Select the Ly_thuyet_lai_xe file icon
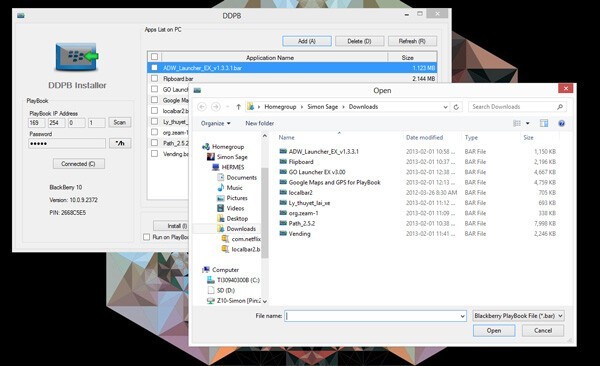Image resolution: width=600 pixels, height=366 pixels. coord(283,203)
